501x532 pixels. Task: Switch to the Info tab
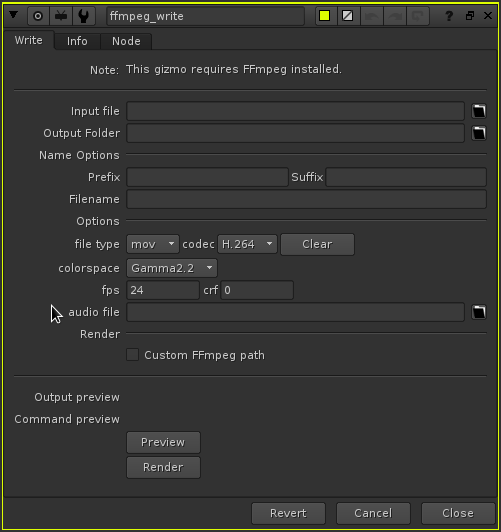[77, 41]
